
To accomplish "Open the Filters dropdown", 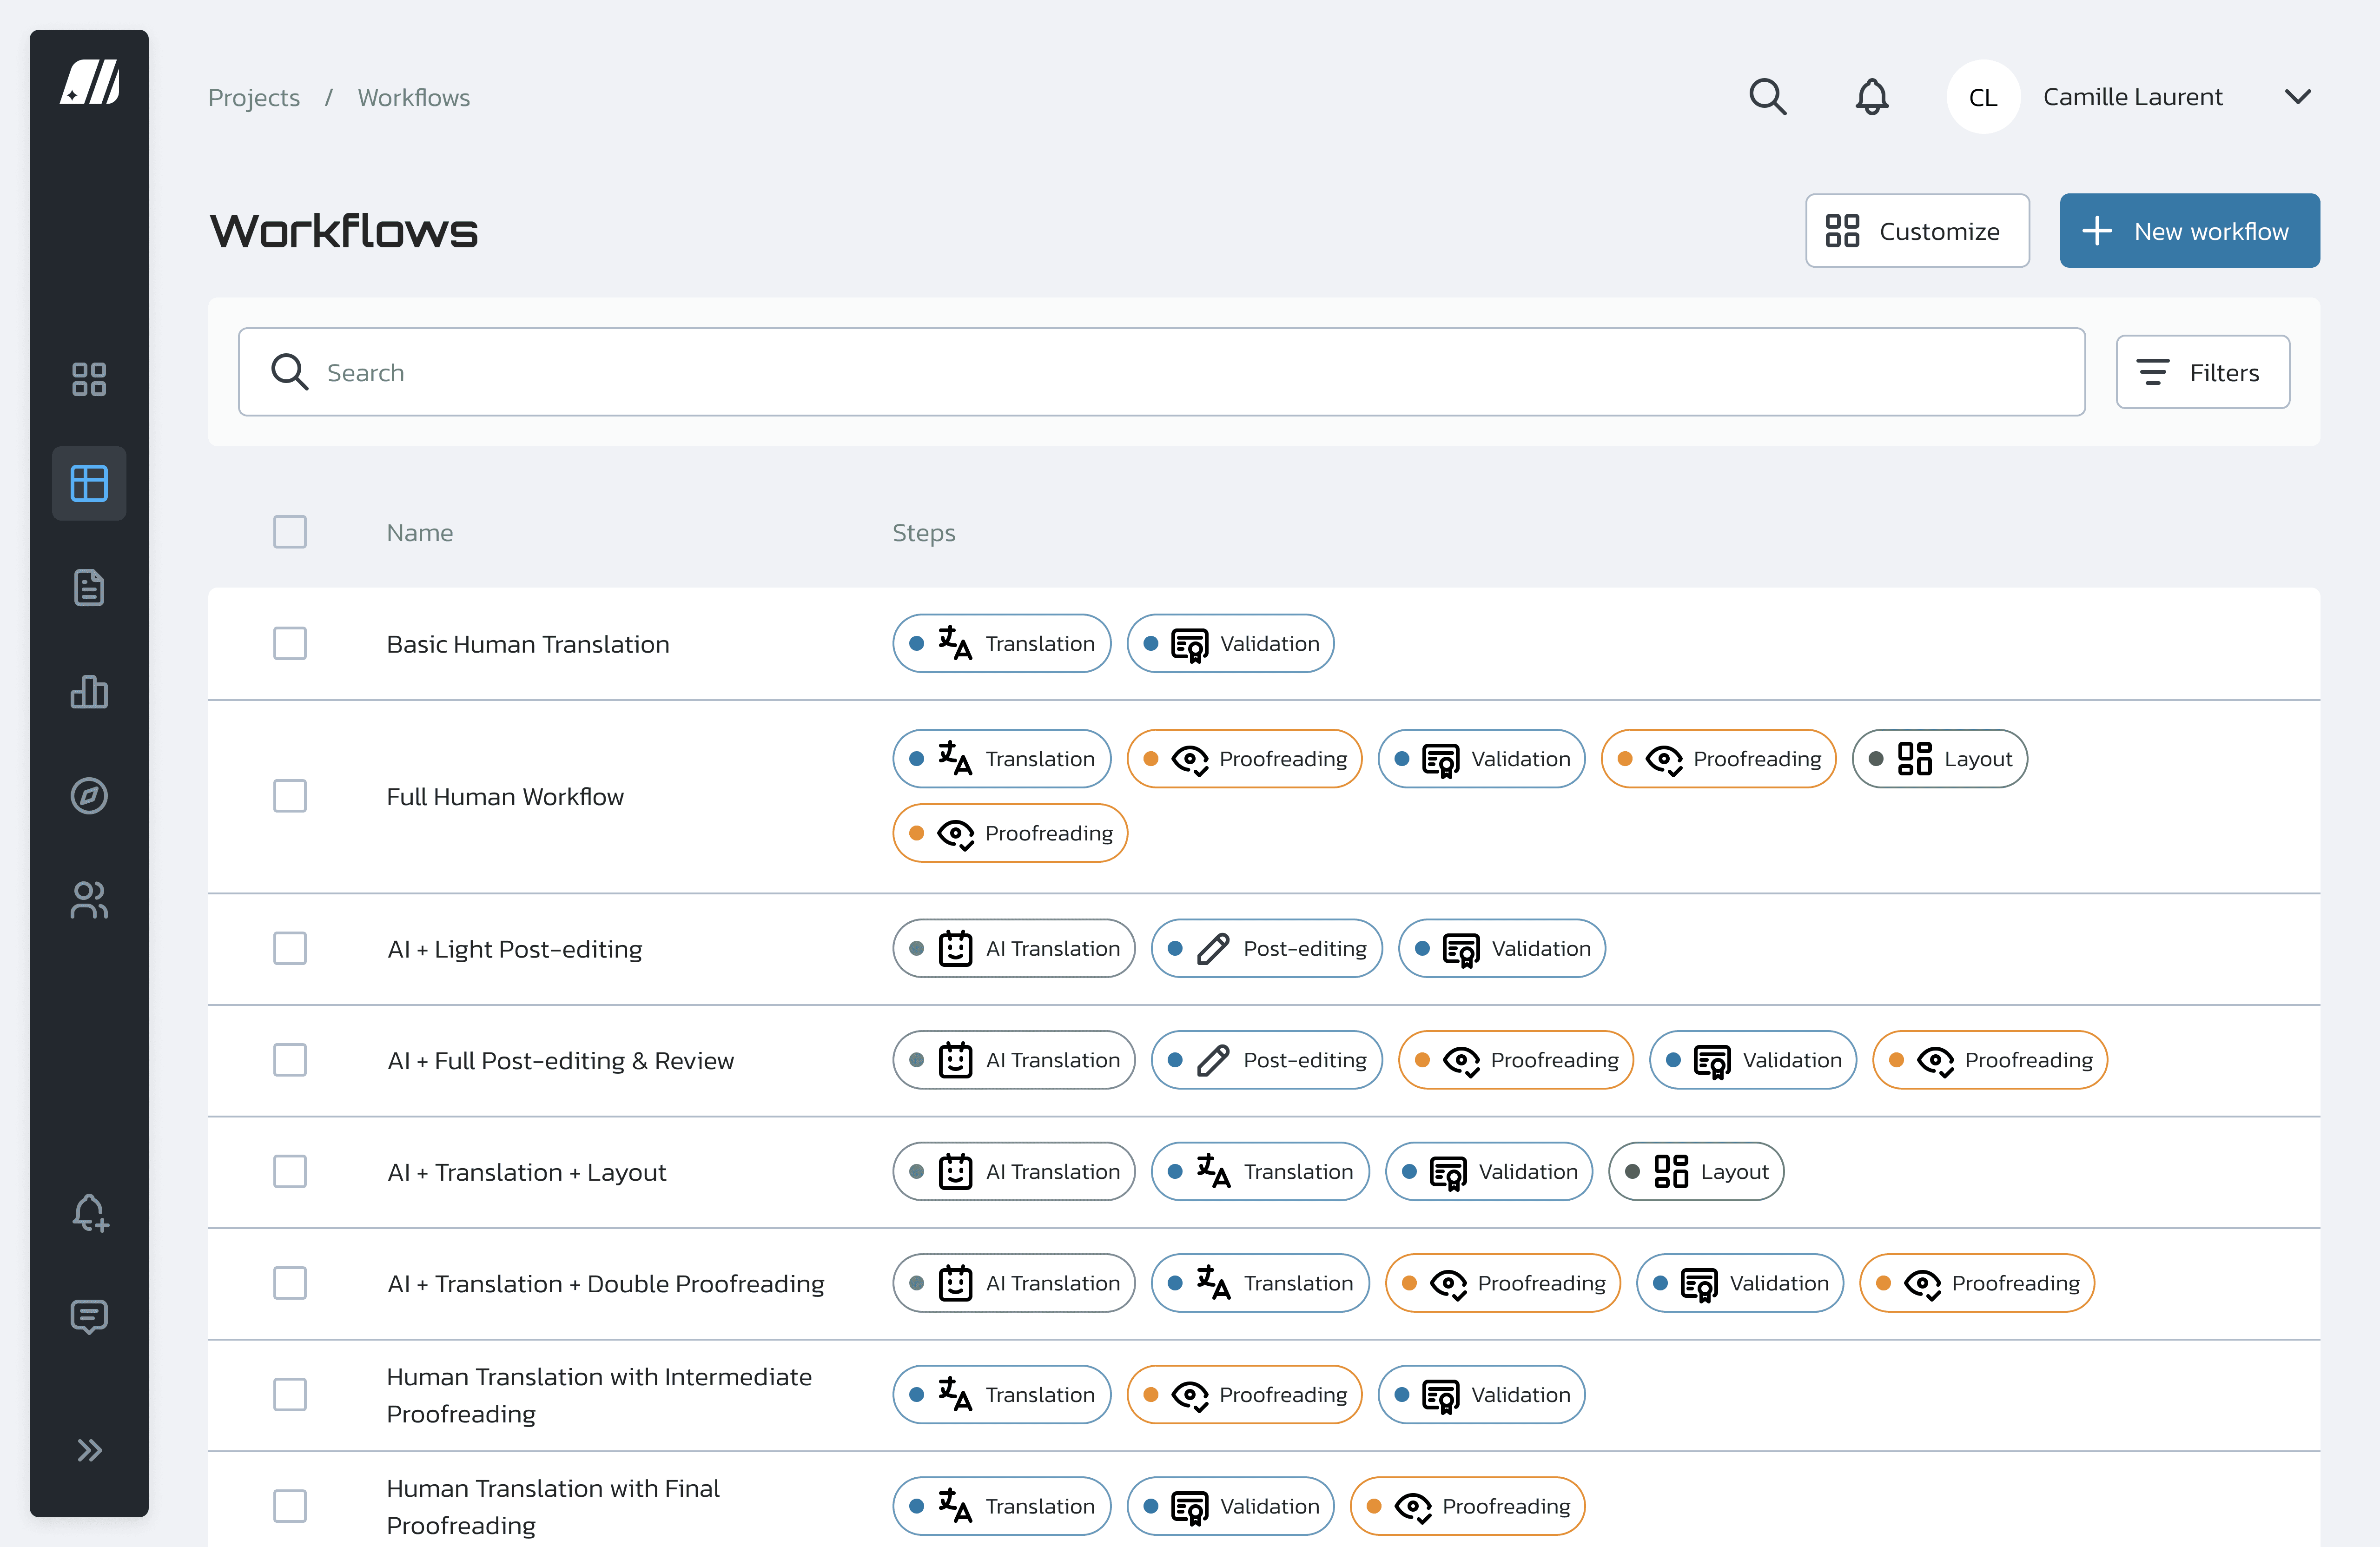I will click(2202, 372).
